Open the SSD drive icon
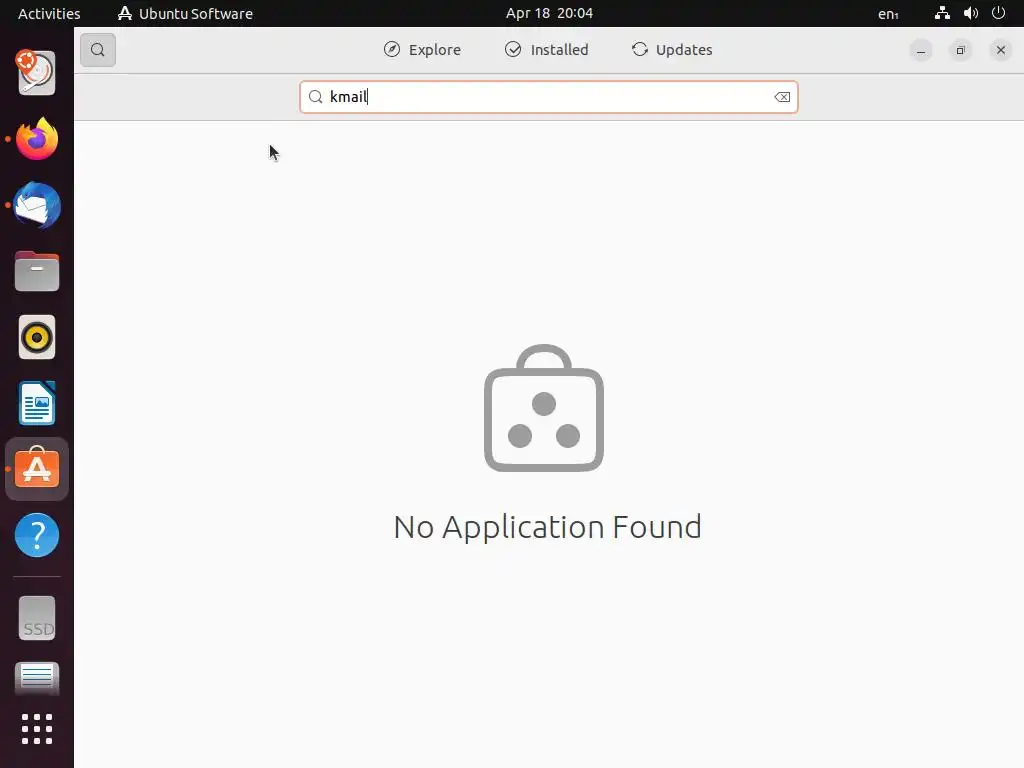Screen dimensions: 1024x768 point(37,618)
